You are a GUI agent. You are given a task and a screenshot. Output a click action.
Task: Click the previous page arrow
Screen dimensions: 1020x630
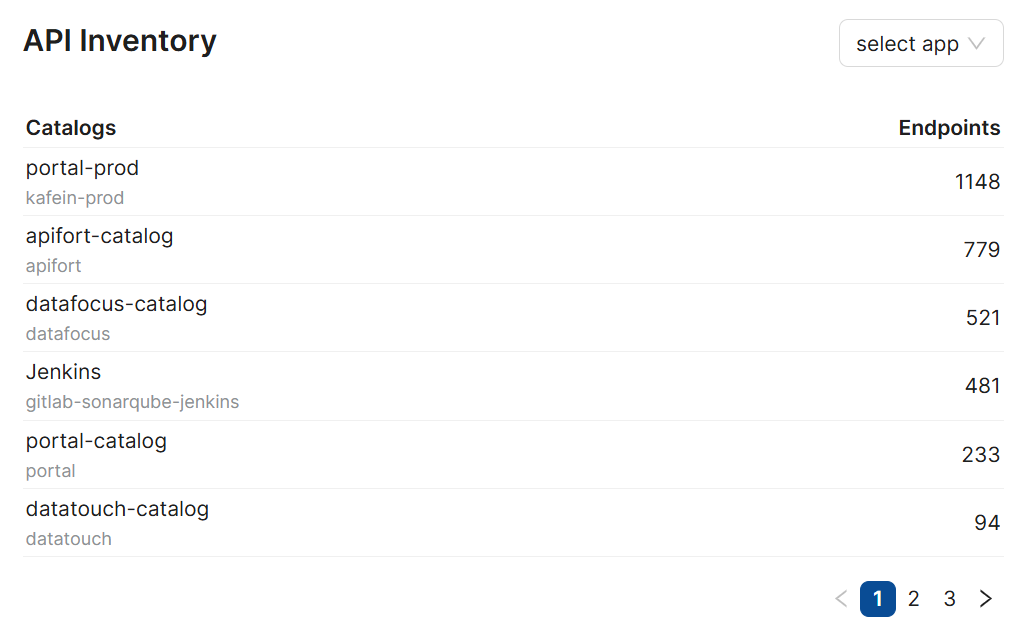click(841, 599)
